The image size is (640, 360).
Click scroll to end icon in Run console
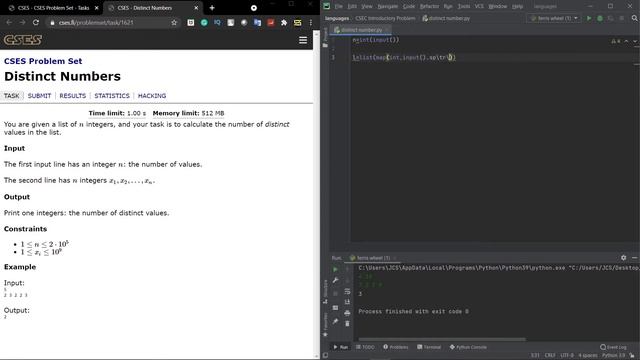click(347, 302)
